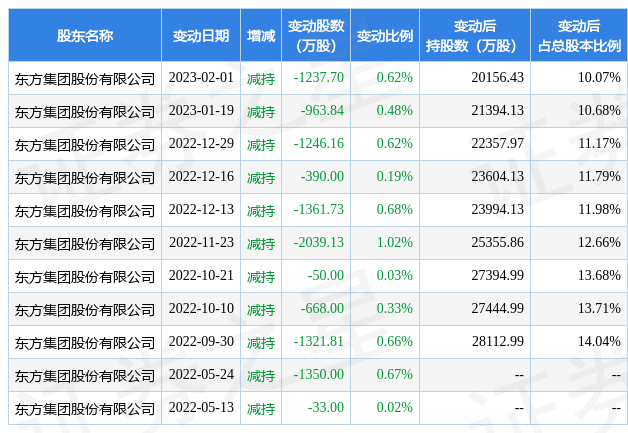The height and width of the screenshot is (433, 628).
Task: Select the date cell 2022-12-16
Action: click(x=201, y=176)
